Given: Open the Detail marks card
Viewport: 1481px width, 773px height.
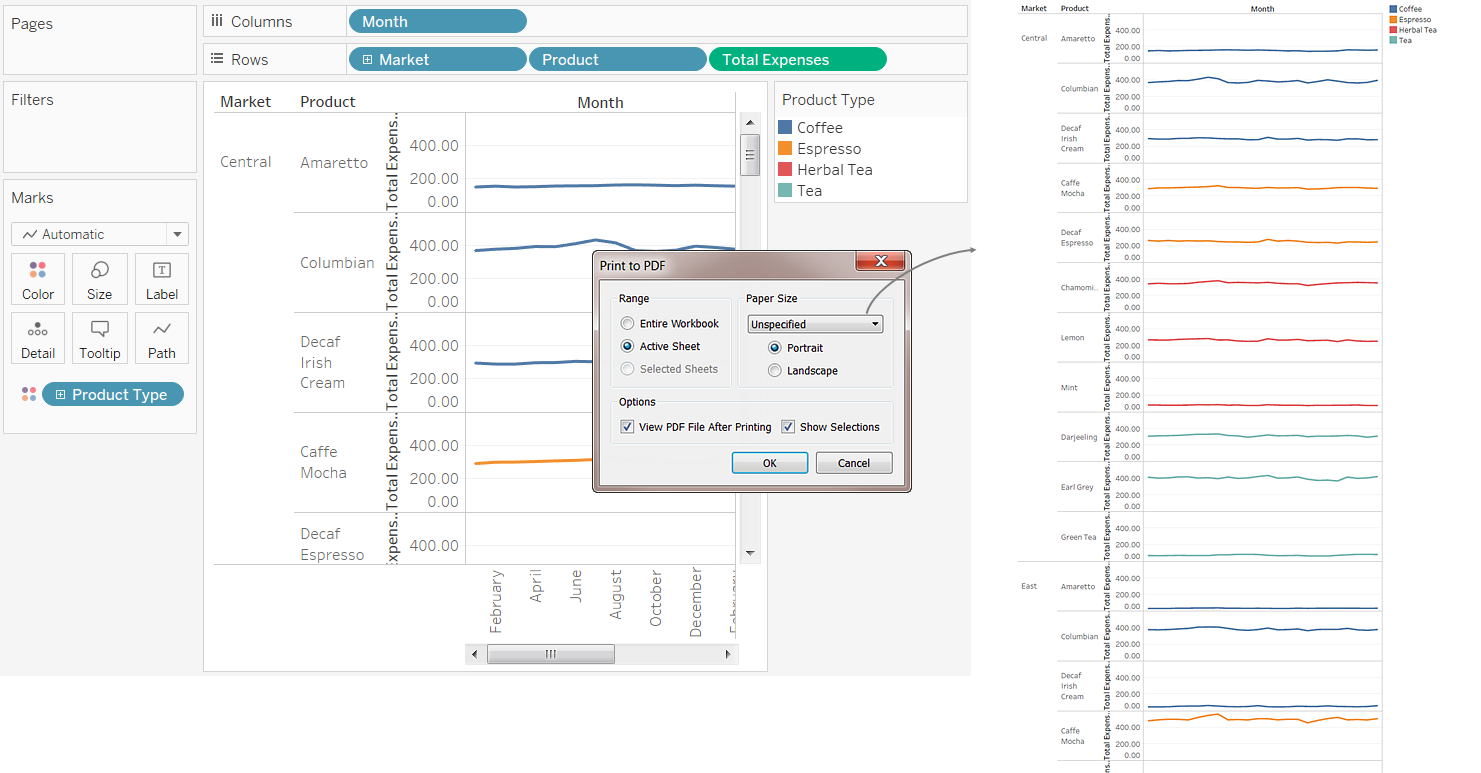Looking at the screenshot, I should tap(38, 338).
